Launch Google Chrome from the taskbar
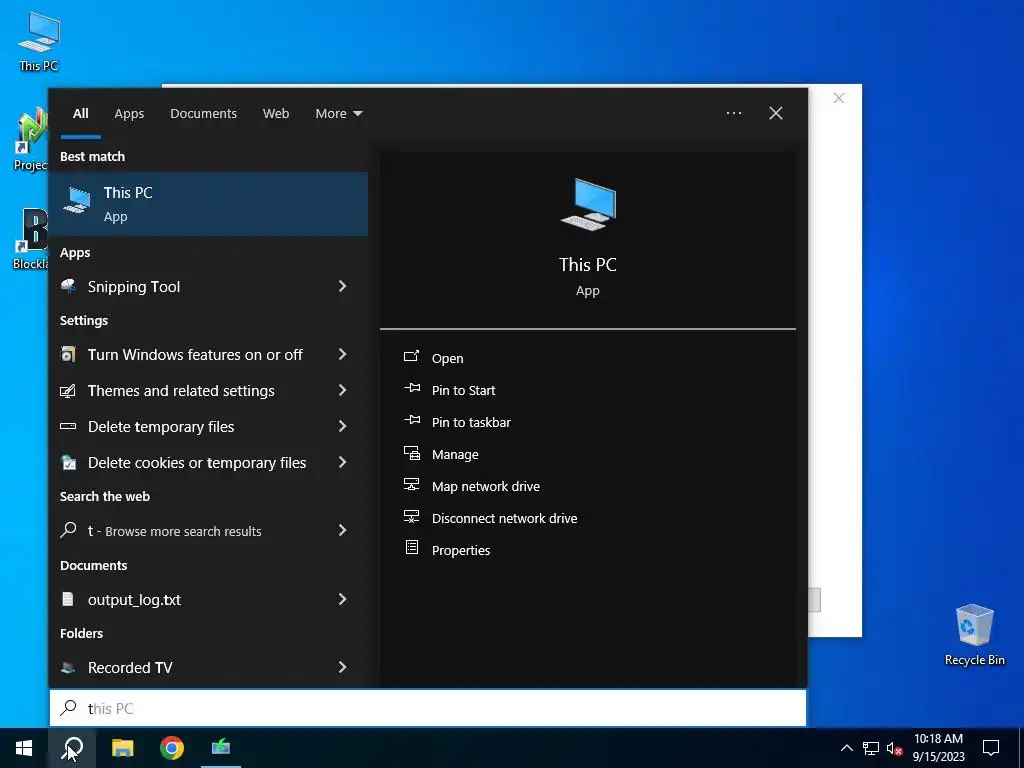The height and width of the screenshot is (768, 1024). tap(172, 748)
